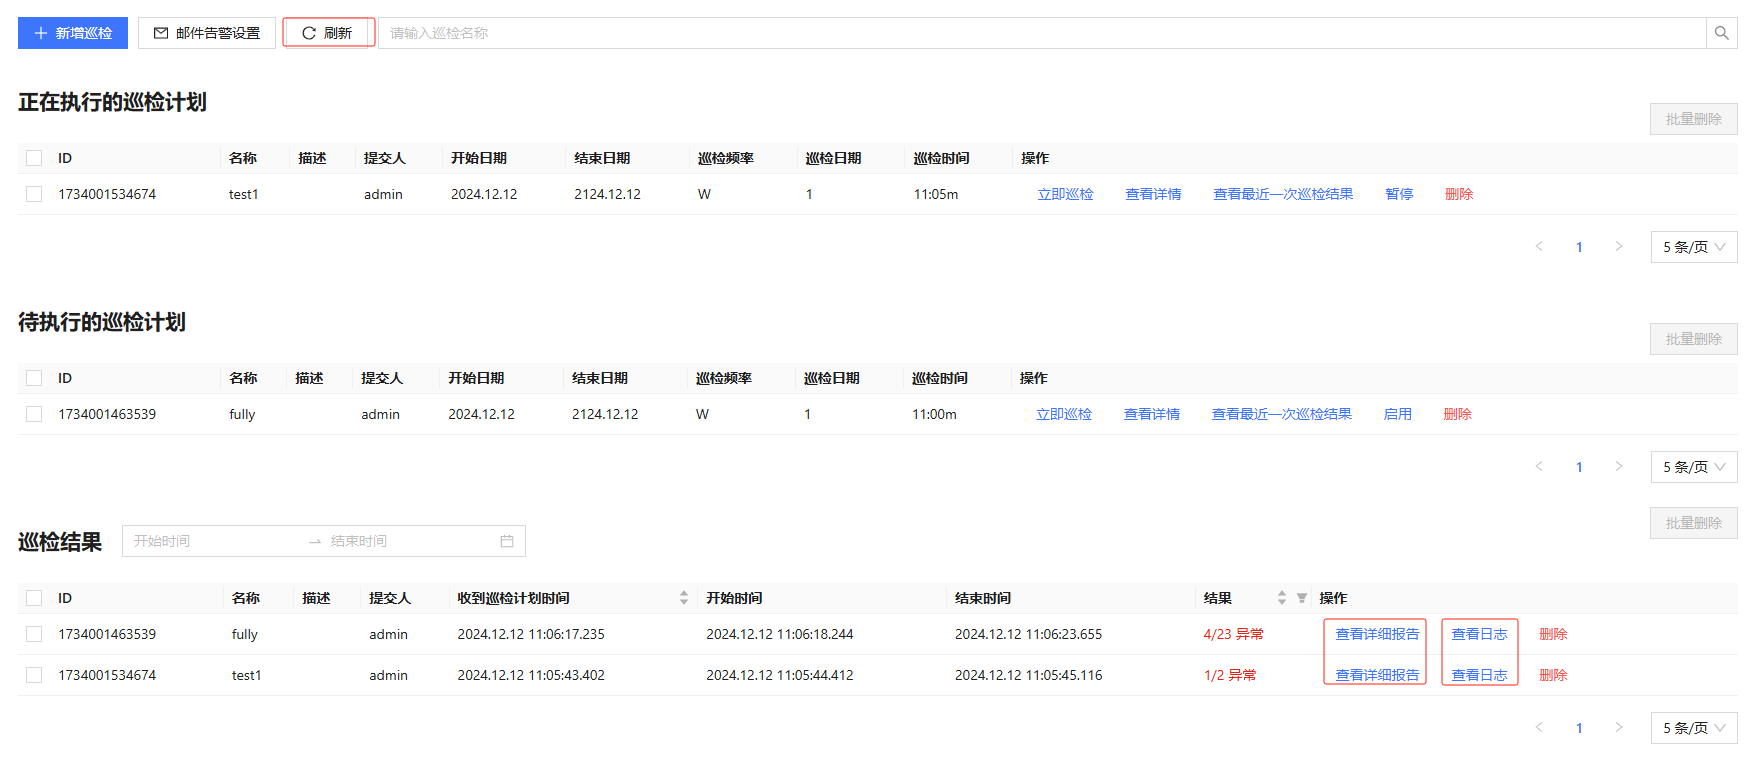The height and width of the screenshot is (777, 1752).
Task: Click the 请输入巡检名称 search field
Action: pos(1040,33)
